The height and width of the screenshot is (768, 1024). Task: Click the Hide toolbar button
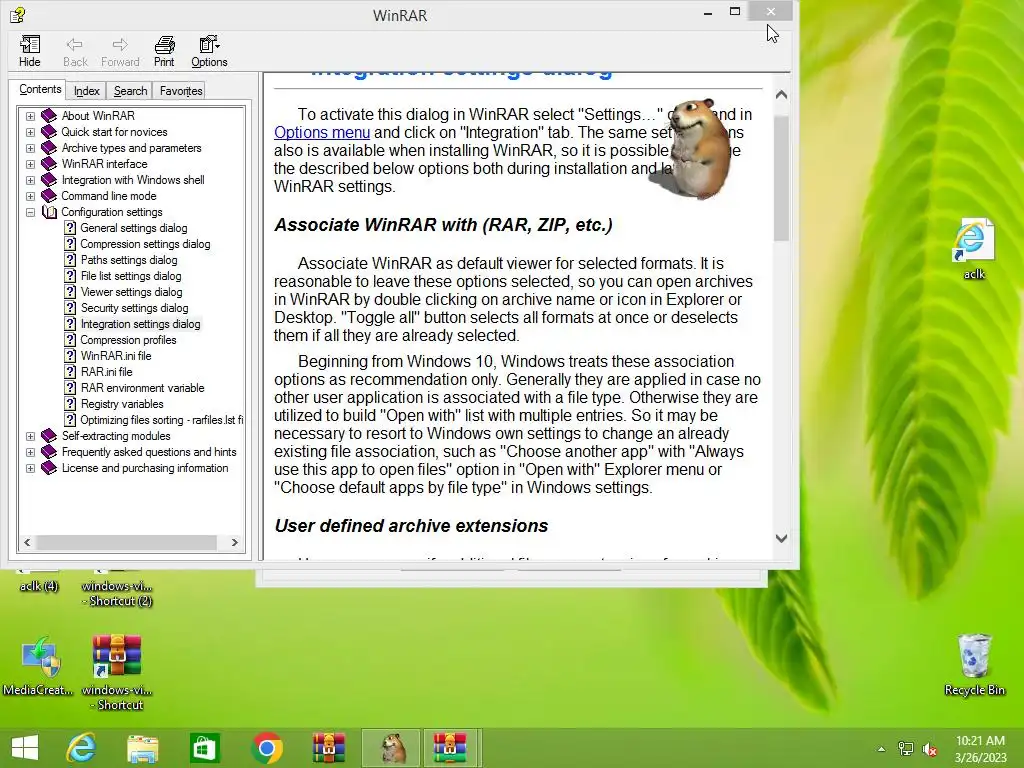(x=29, y=51)
